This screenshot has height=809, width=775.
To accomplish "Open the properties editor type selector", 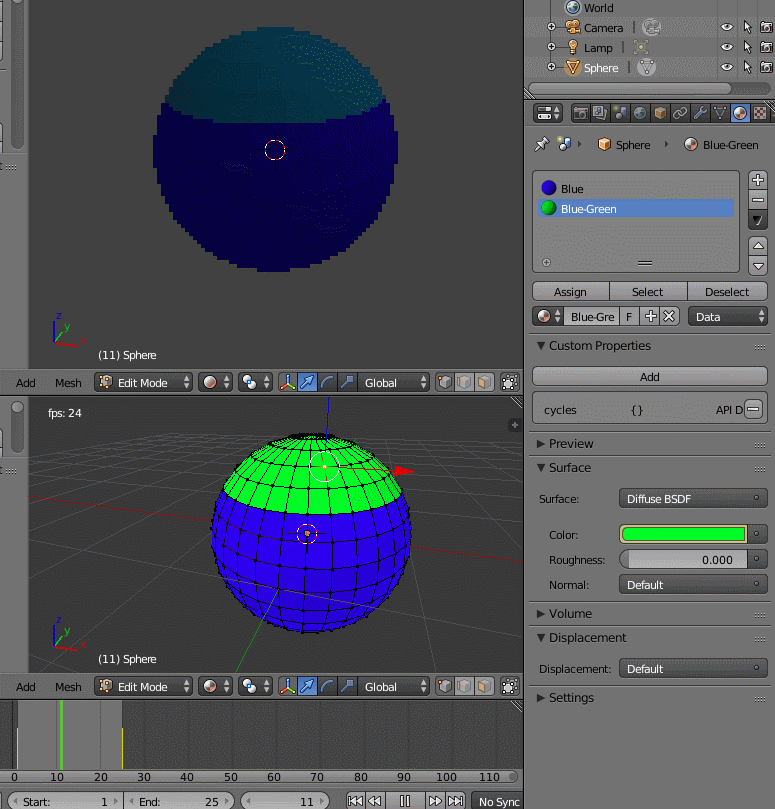I will click(x=547, y=113).
